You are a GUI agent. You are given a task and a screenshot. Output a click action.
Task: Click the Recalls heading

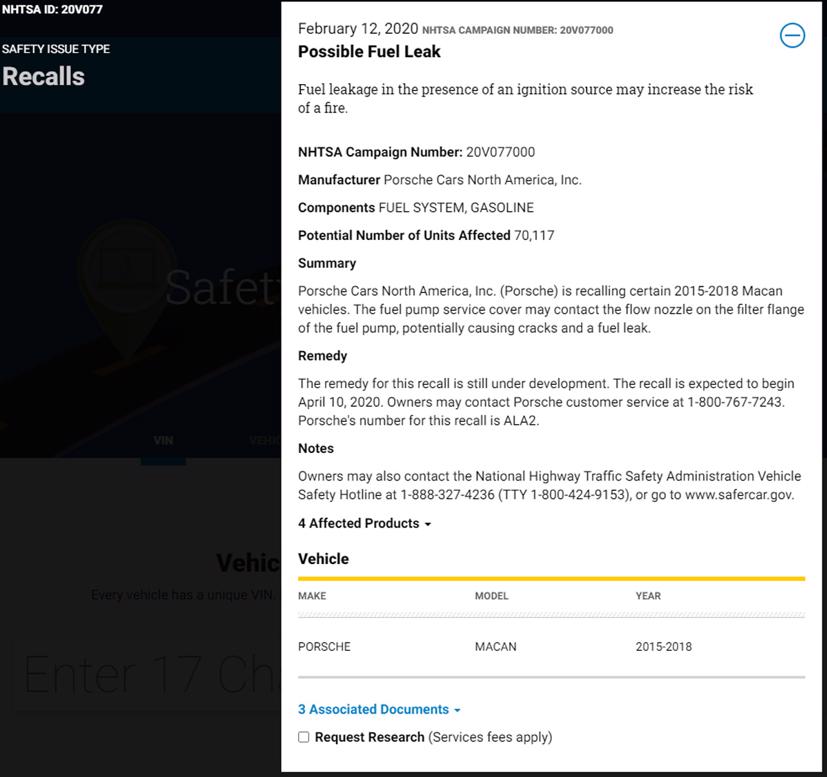click(x=43, y=76)
